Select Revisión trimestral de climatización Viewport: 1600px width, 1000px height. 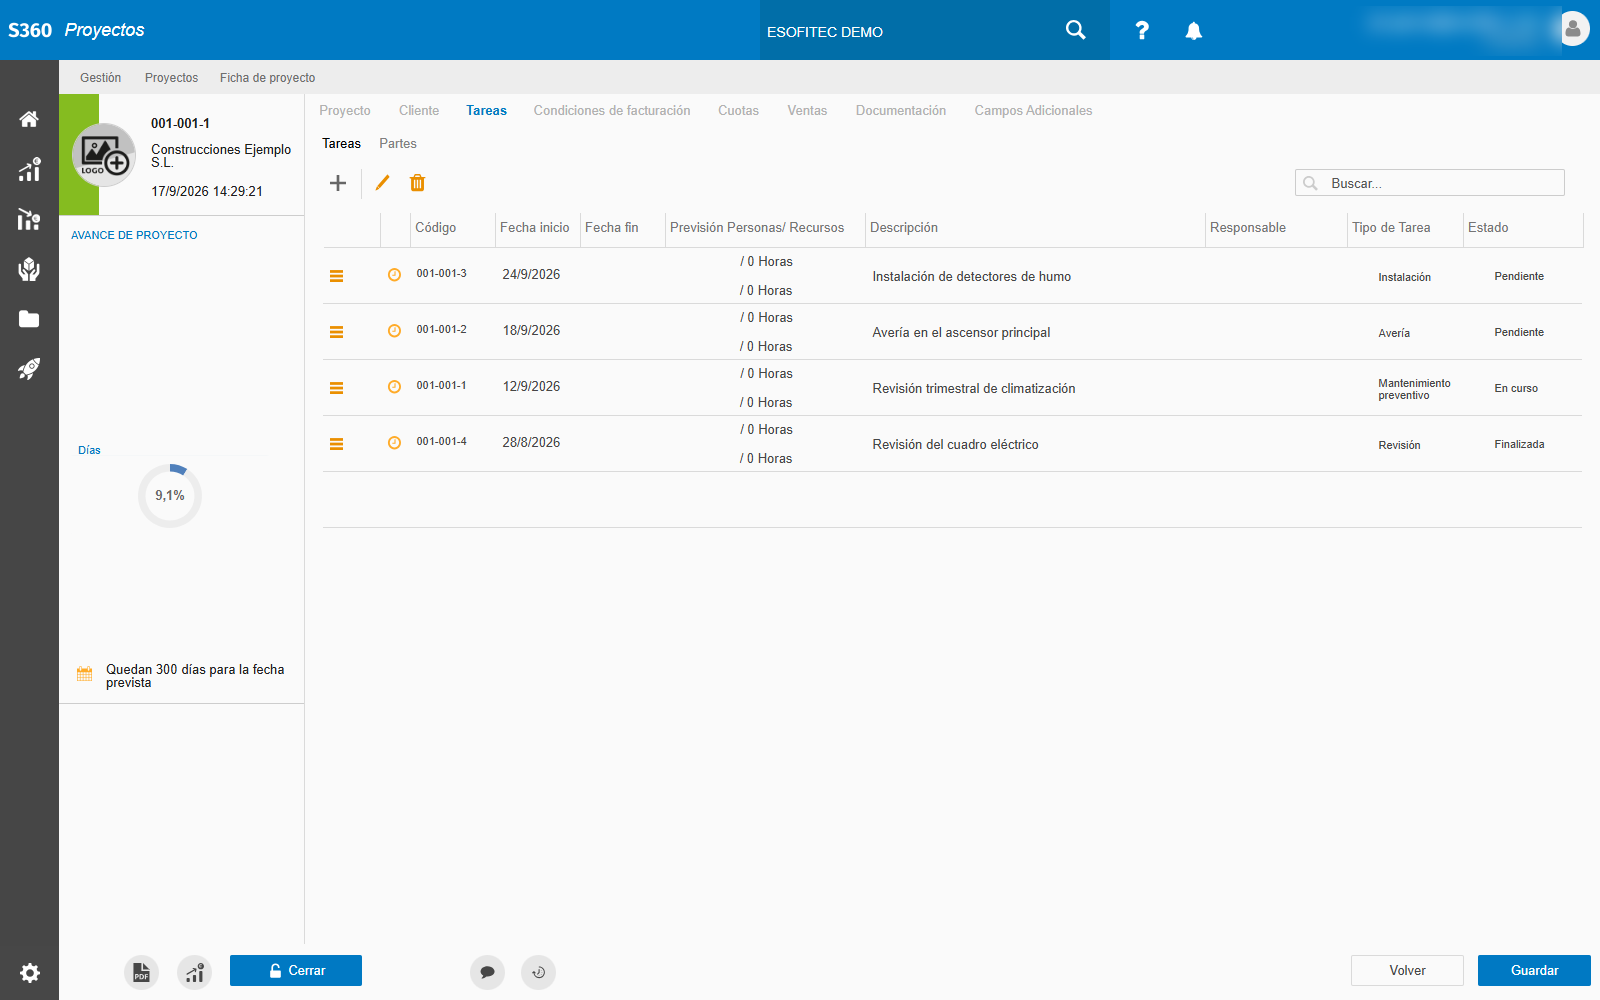pos(974,389)
